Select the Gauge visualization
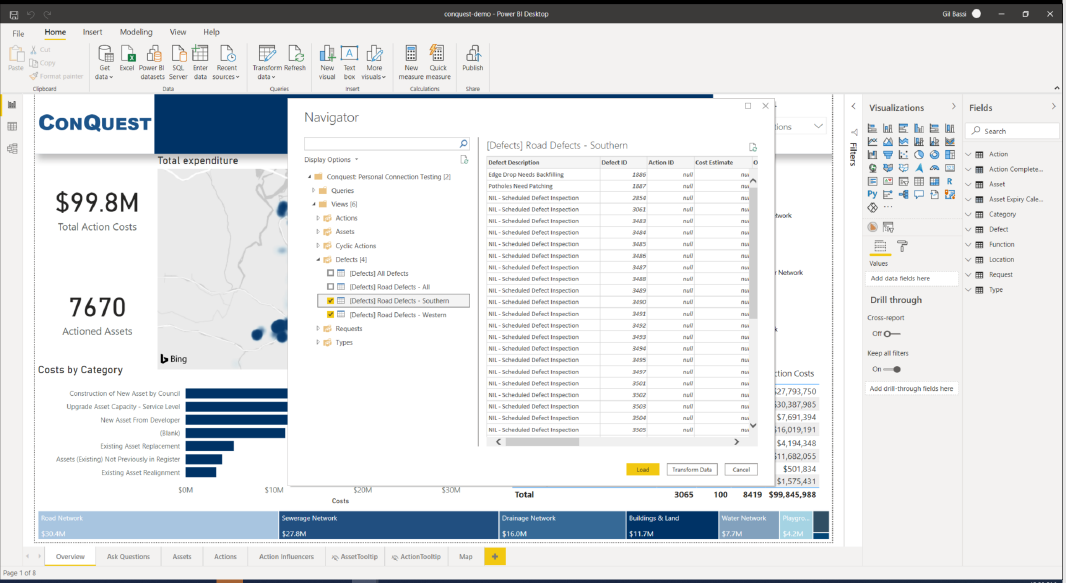This screenshot has width=1066, height=583. (x=935, y=168)
